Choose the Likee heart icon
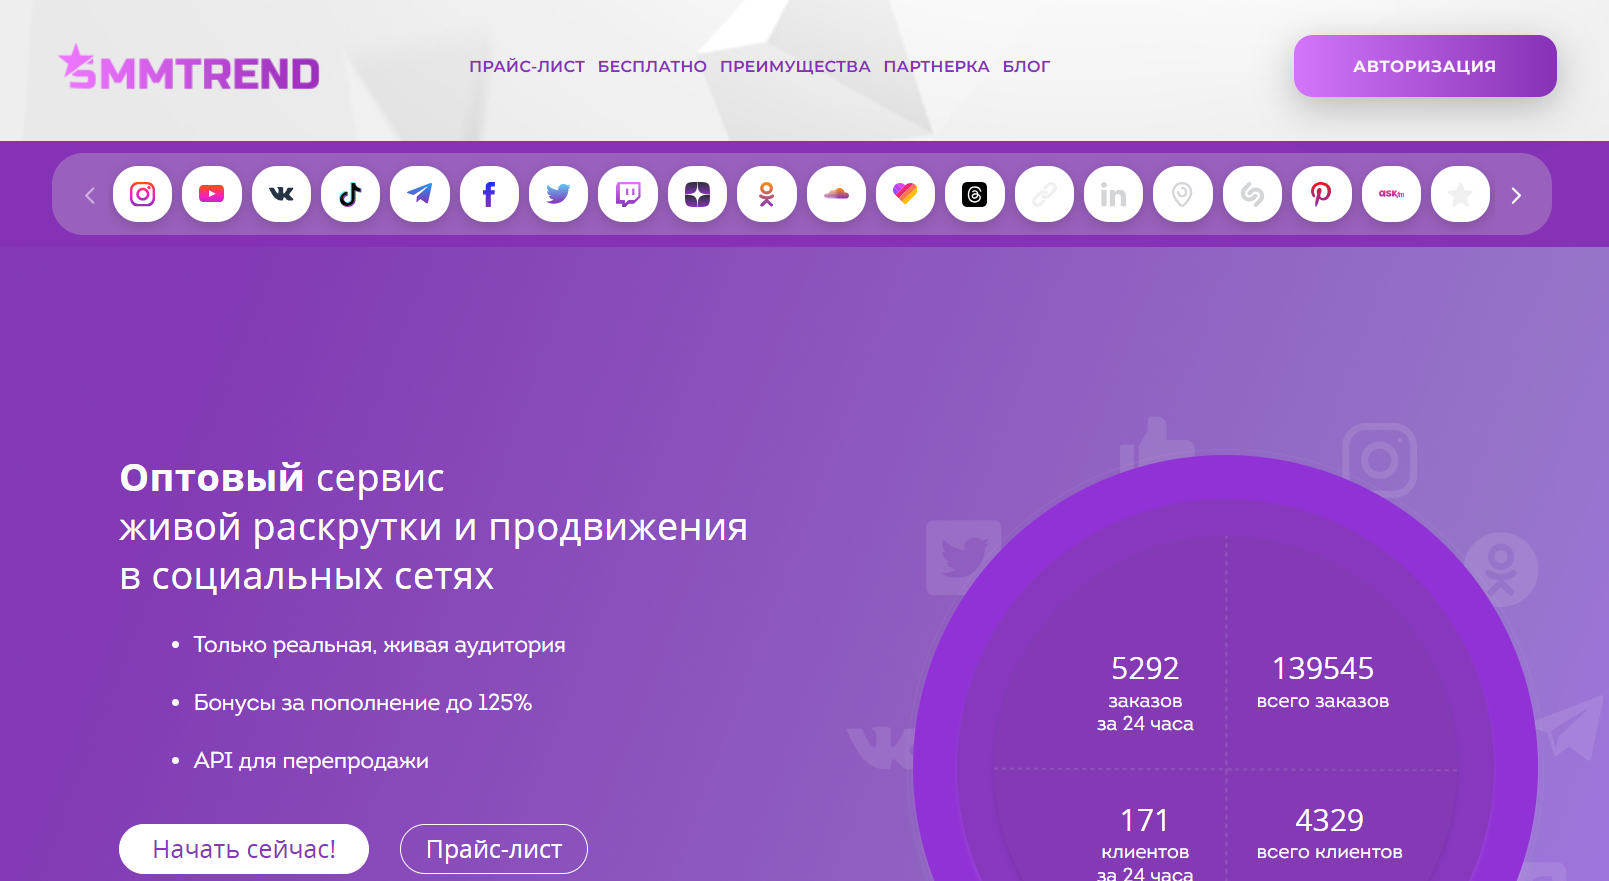 (x=905, y=194)
